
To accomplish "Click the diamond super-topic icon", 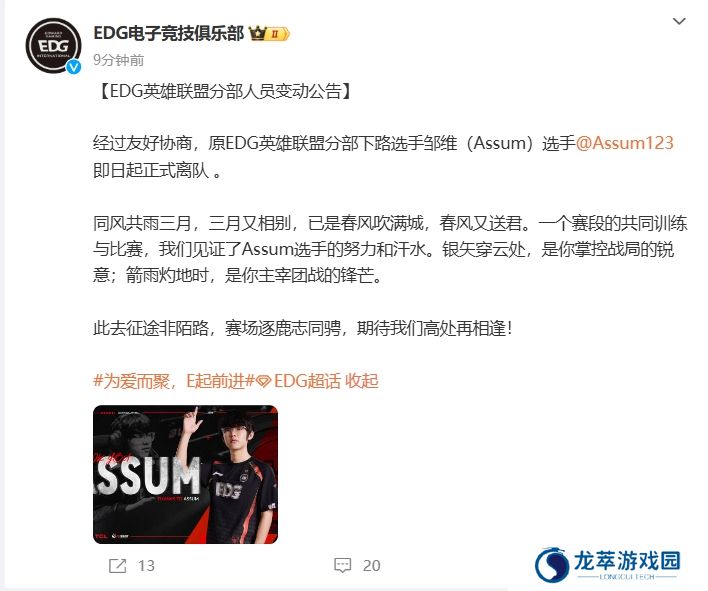I will click(264, 382).
